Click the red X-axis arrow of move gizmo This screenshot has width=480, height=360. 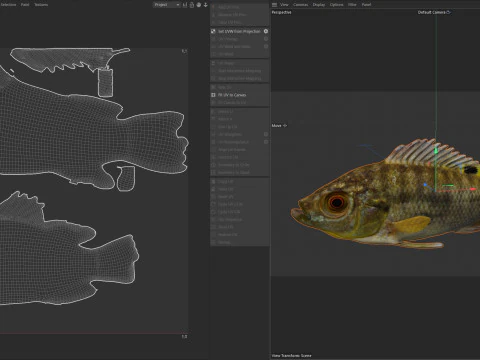(472, 189)
